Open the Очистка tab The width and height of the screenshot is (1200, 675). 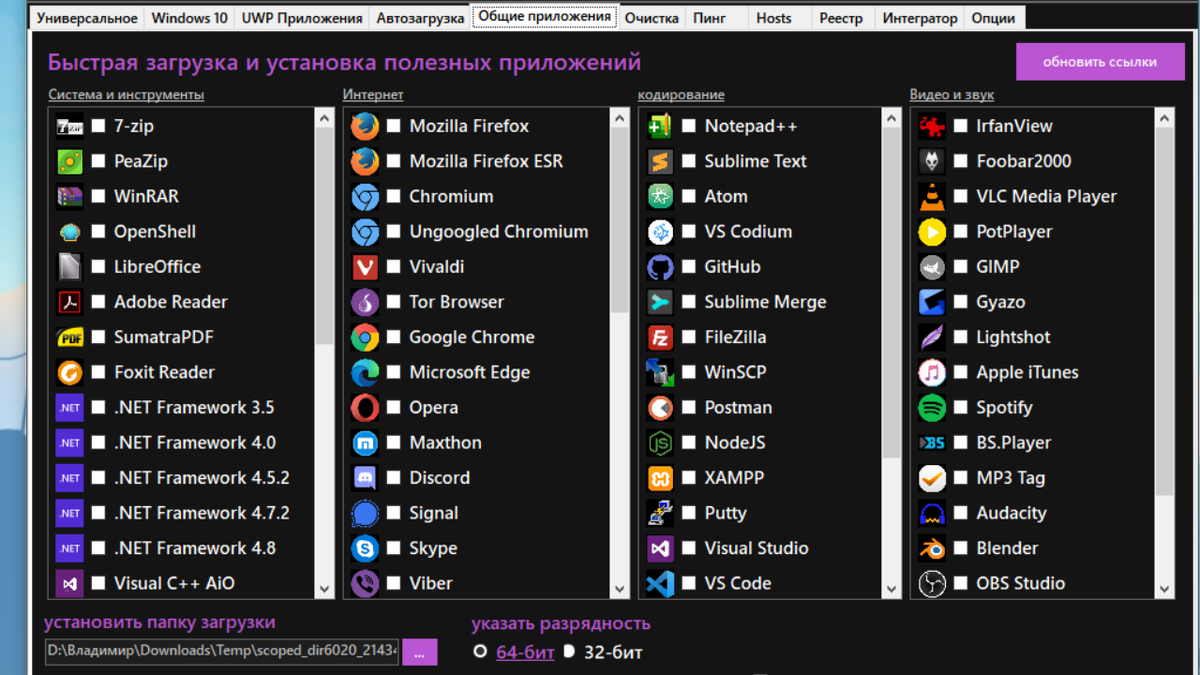pyautogui.click(x=651, y=18)
